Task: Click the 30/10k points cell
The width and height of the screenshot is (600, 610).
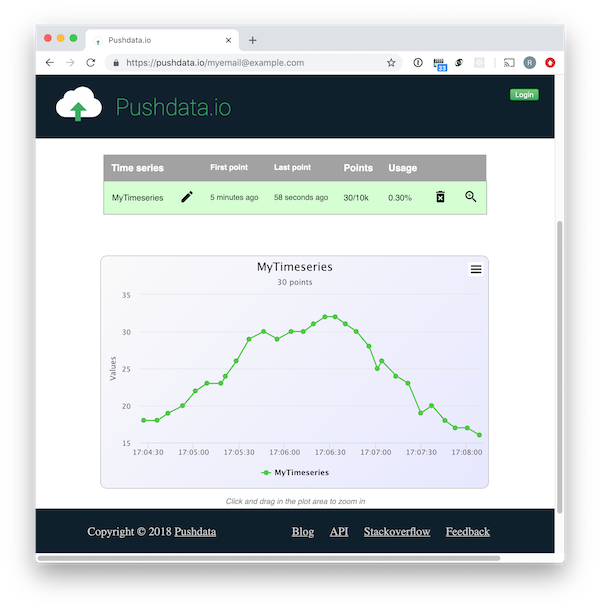Action: click(356, 198)
